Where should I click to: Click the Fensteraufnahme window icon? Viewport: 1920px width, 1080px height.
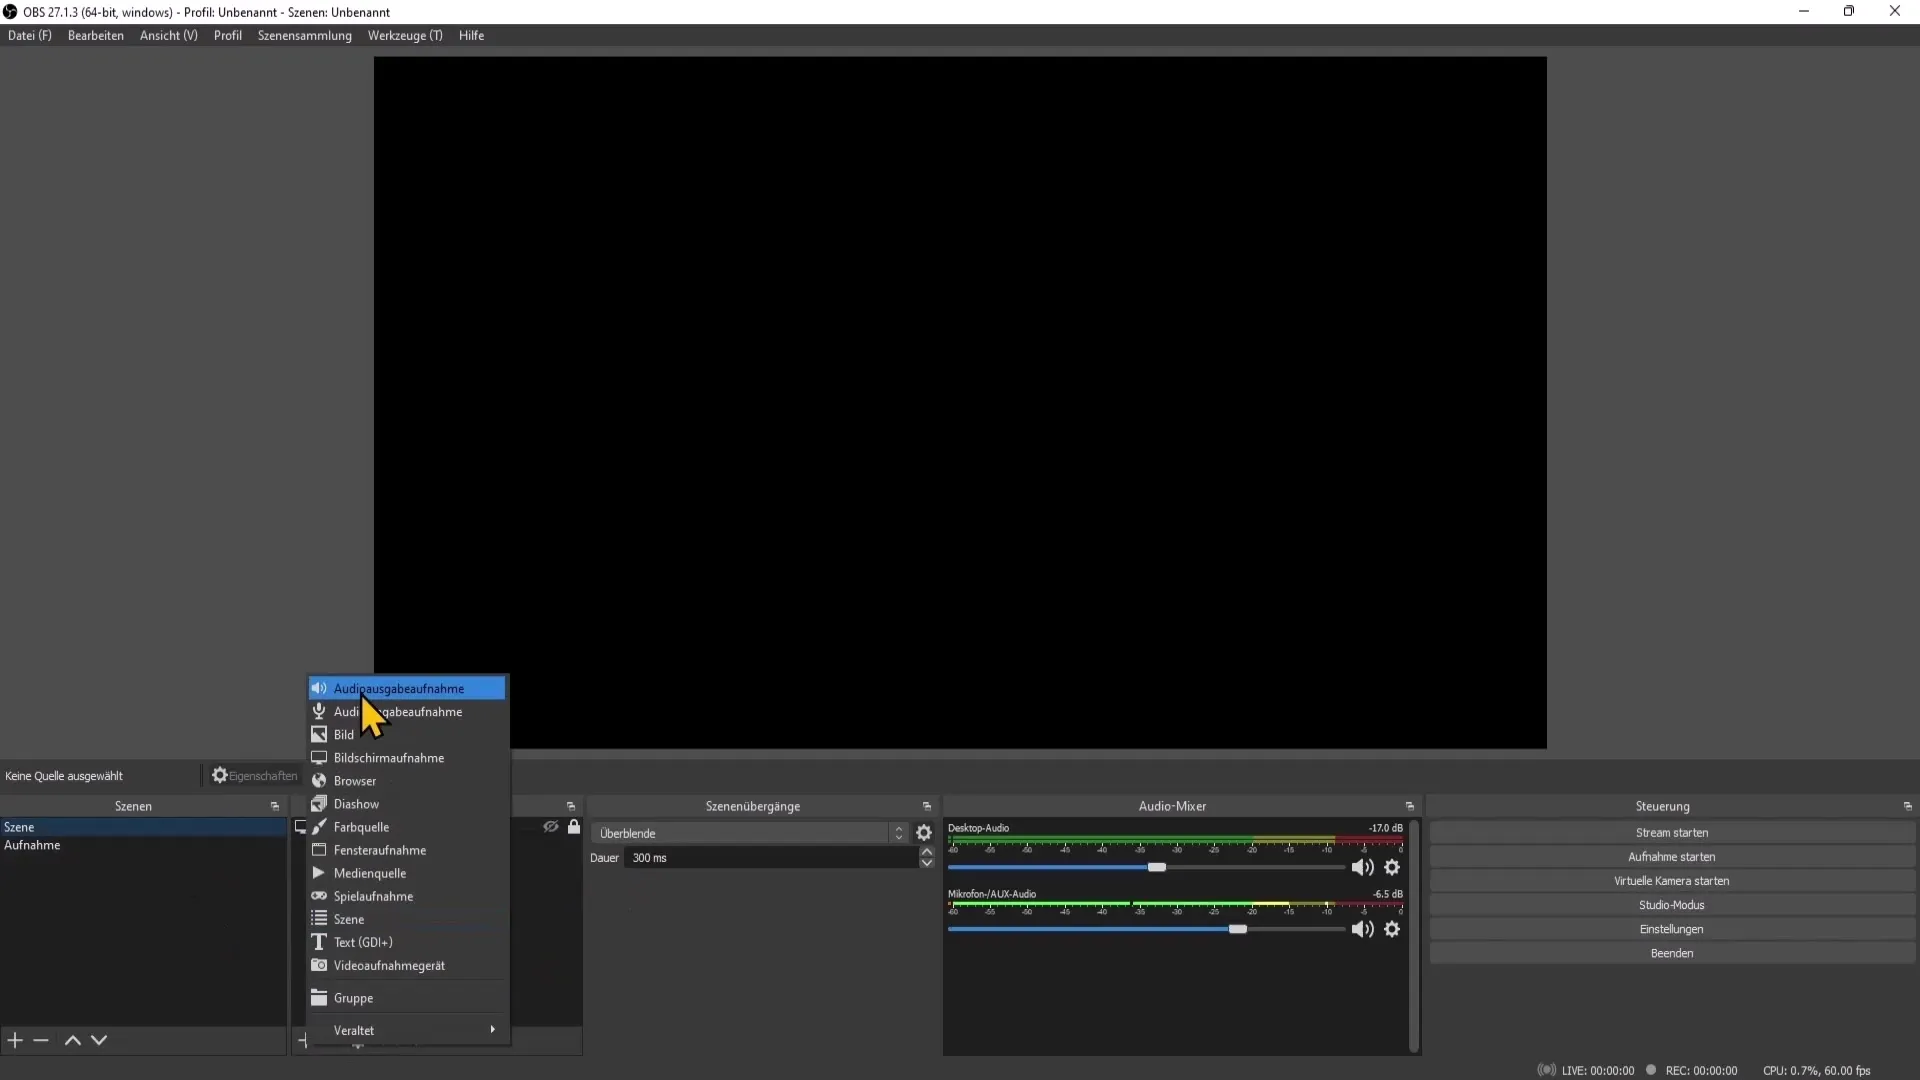click(x=319, y=850)
